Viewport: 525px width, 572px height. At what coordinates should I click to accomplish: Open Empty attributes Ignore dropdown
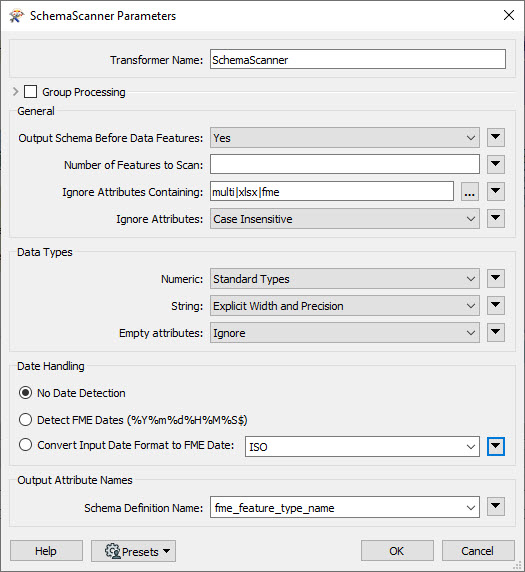pyautogui.click(x=345, y=333)
